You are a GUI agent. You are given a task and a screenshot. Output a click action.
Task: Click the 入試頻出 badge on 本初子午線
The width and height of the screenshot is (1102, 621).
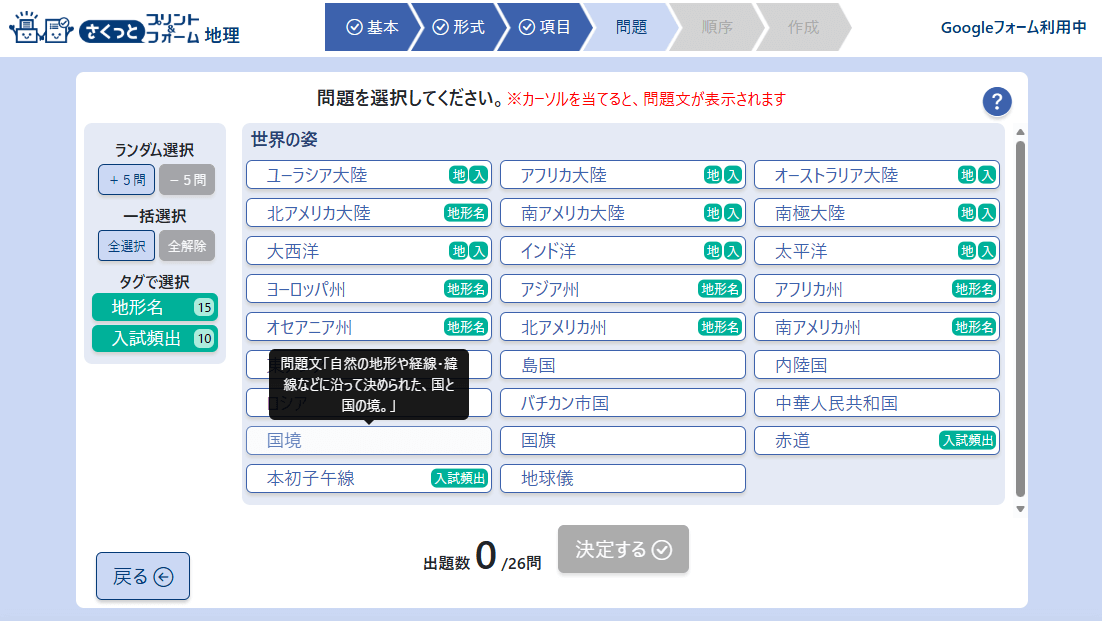click(459, 478)
